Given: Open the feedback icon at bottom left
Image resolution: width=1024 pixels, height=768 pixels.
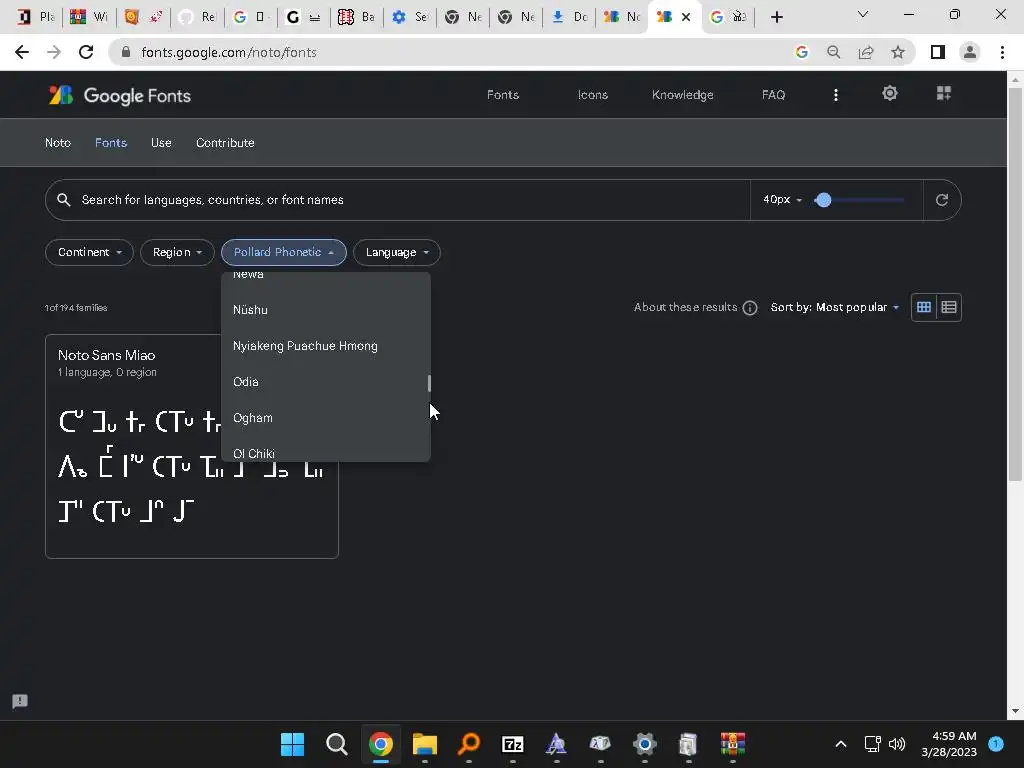Looking at the screenshot, I should pos(20,701).
